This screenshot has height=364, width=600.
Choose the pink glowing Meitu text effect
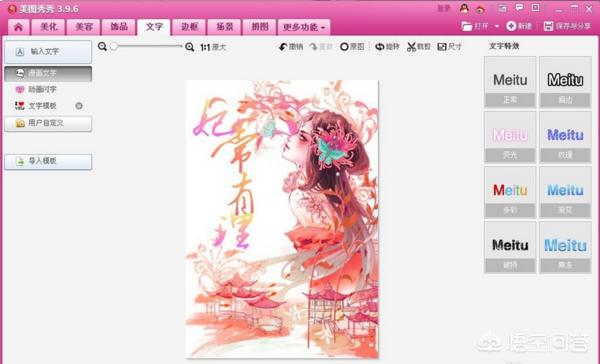click(510, 137)
